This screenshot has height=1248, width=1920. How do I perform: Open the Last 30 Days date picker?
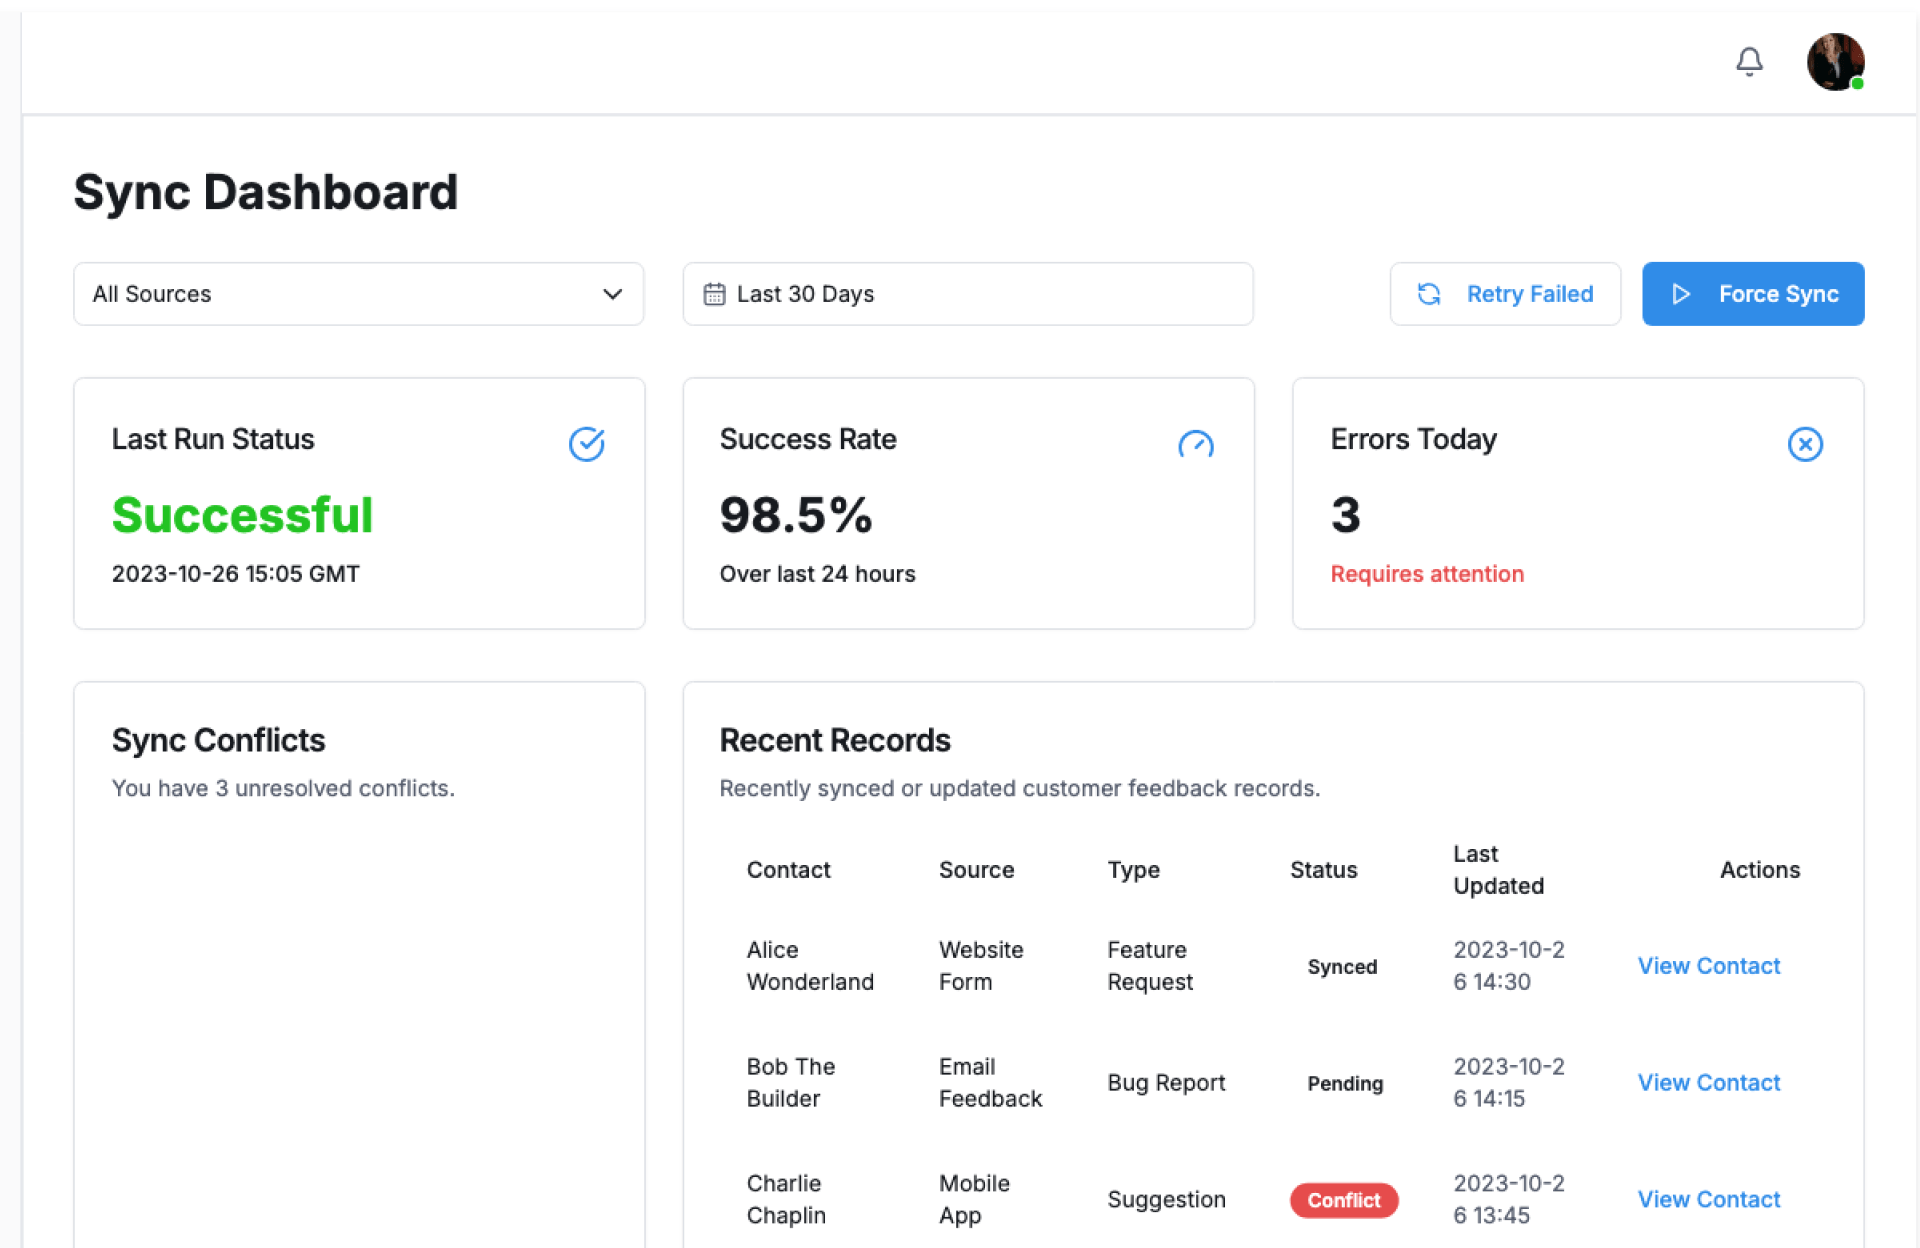[967, 294]
